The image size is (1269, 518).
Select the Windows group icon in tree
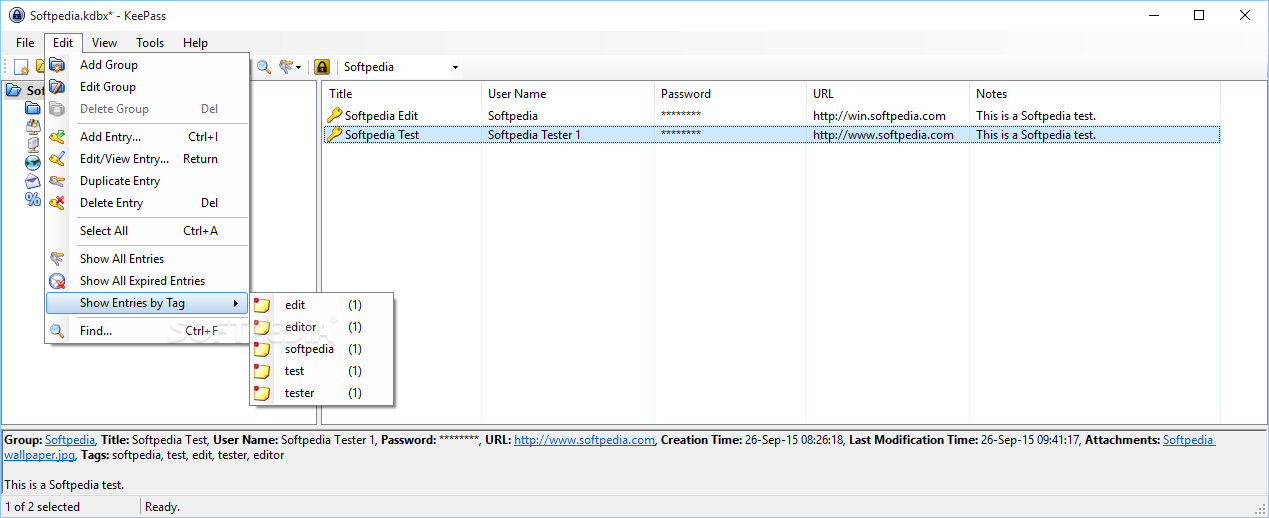pyautogui.click(x=33, y=126)
